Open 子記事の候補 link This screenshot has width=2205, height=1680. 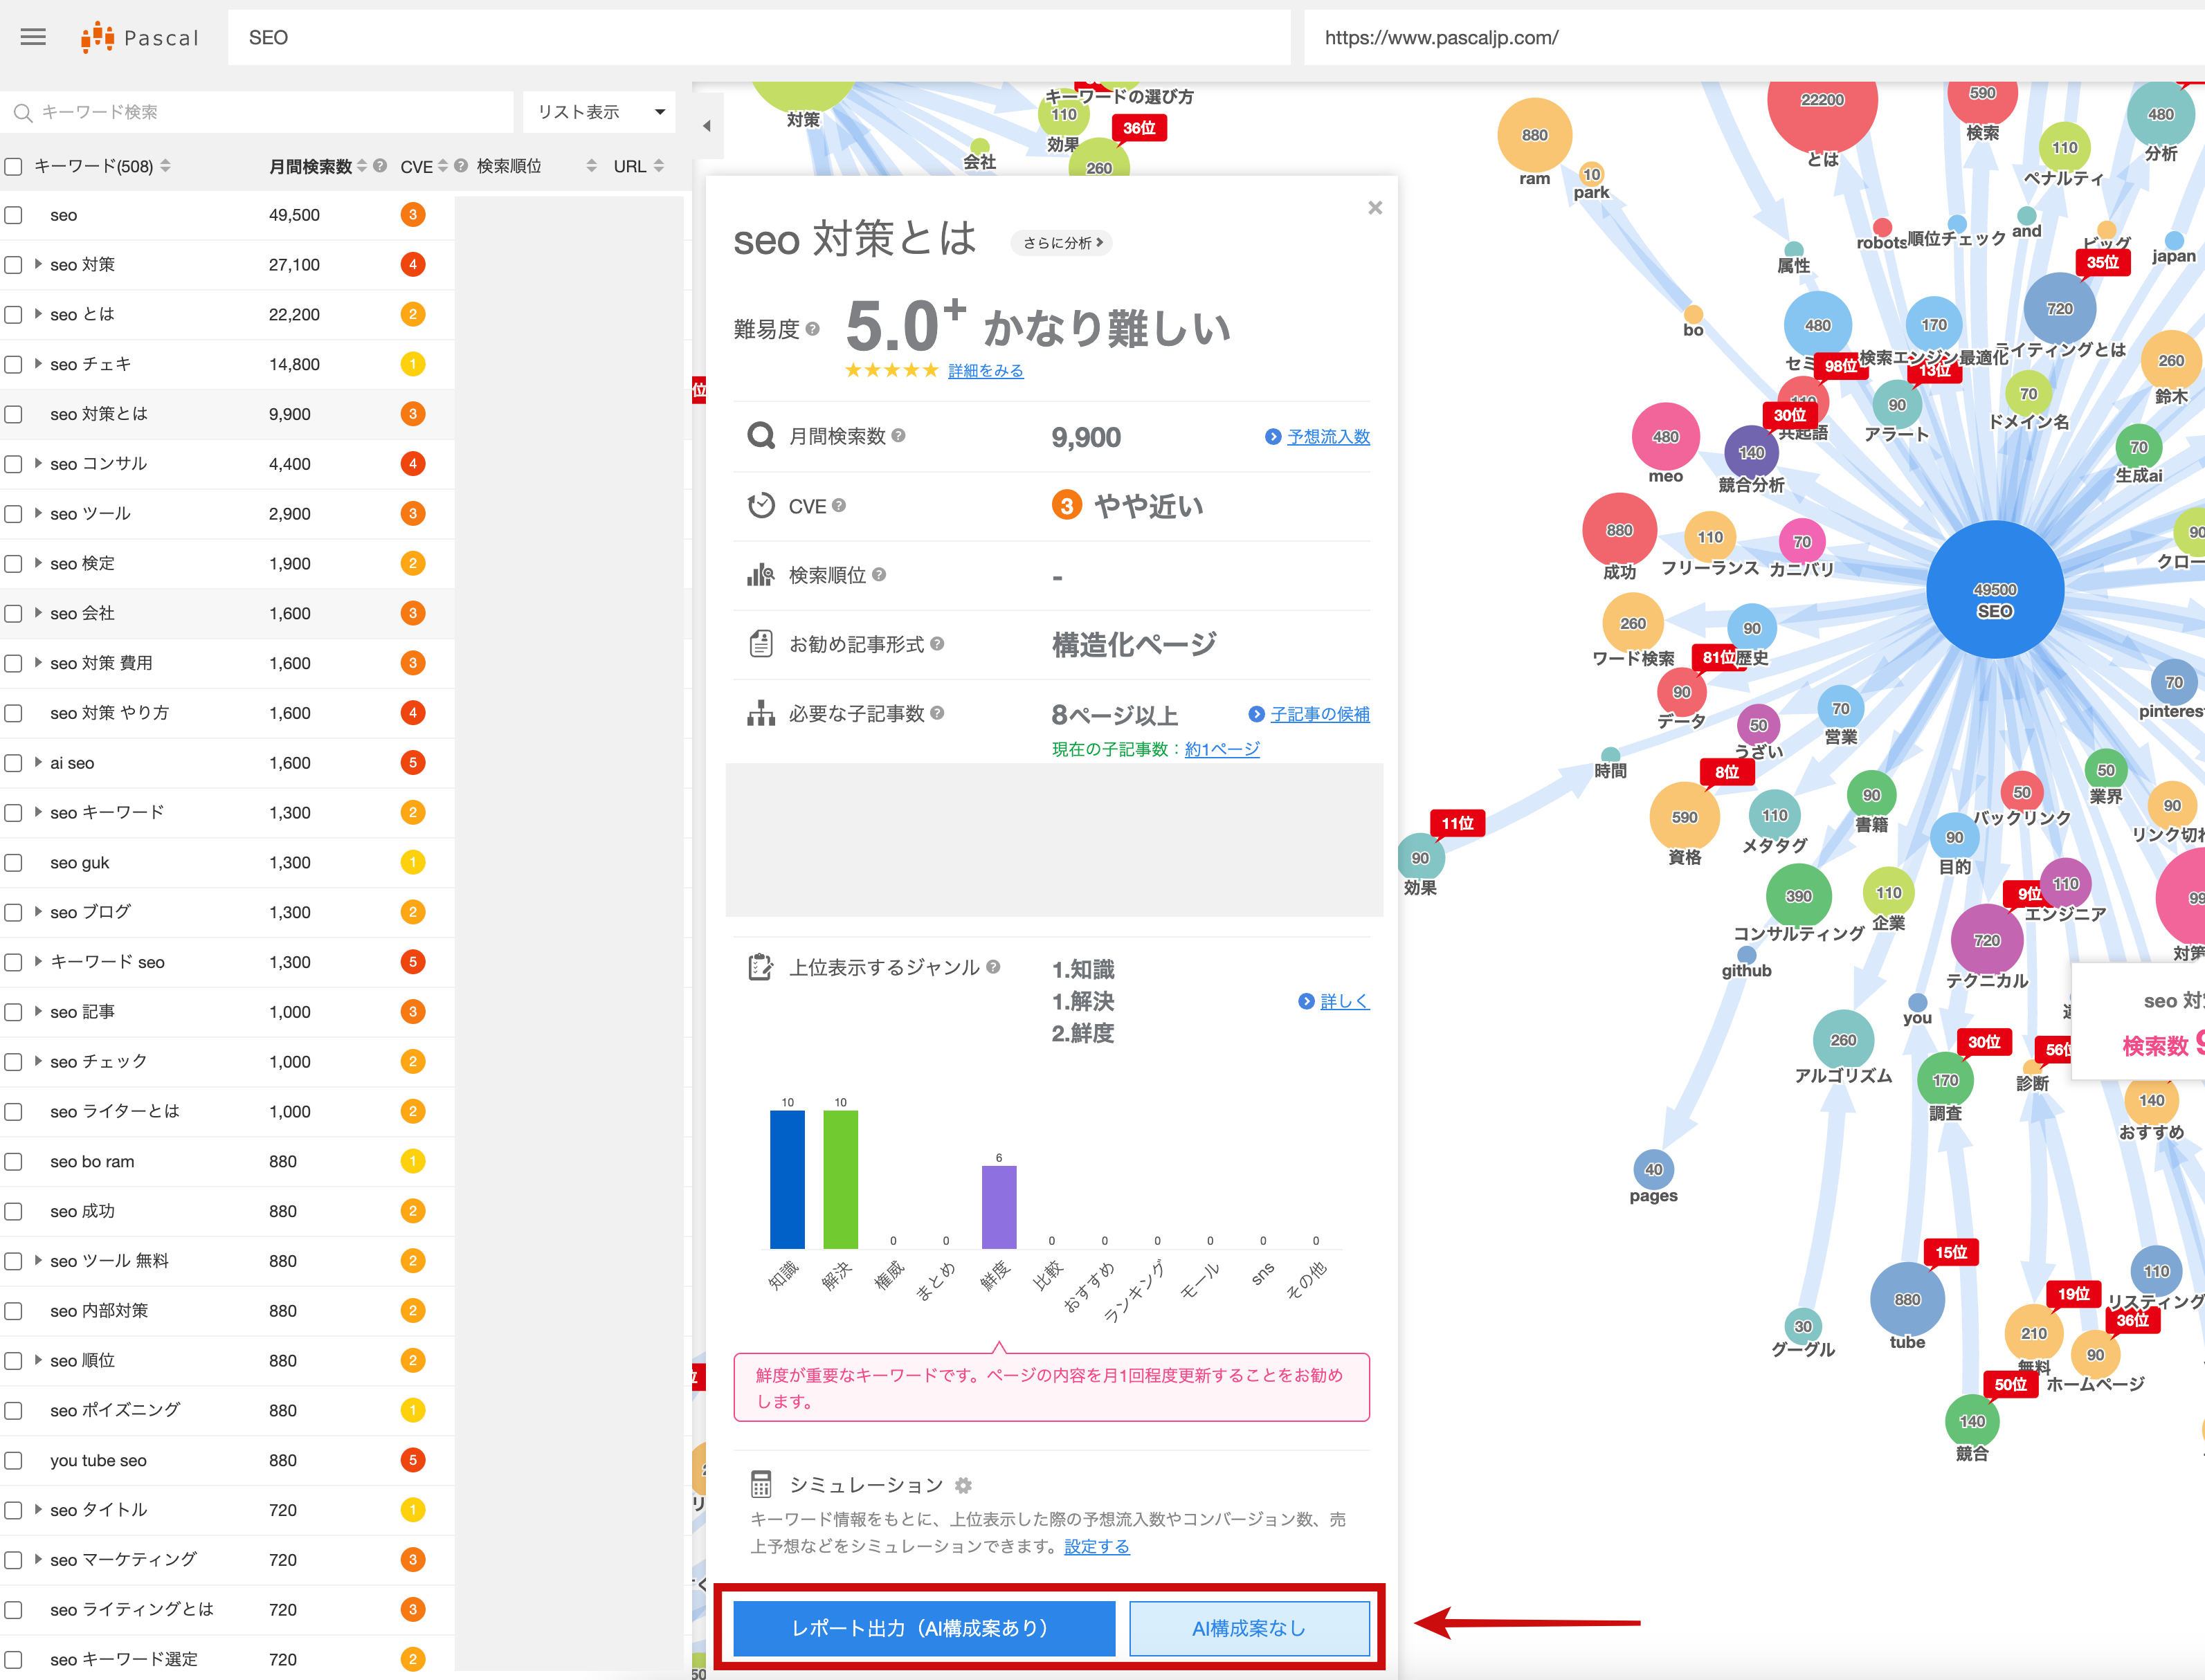point(1320,714)
